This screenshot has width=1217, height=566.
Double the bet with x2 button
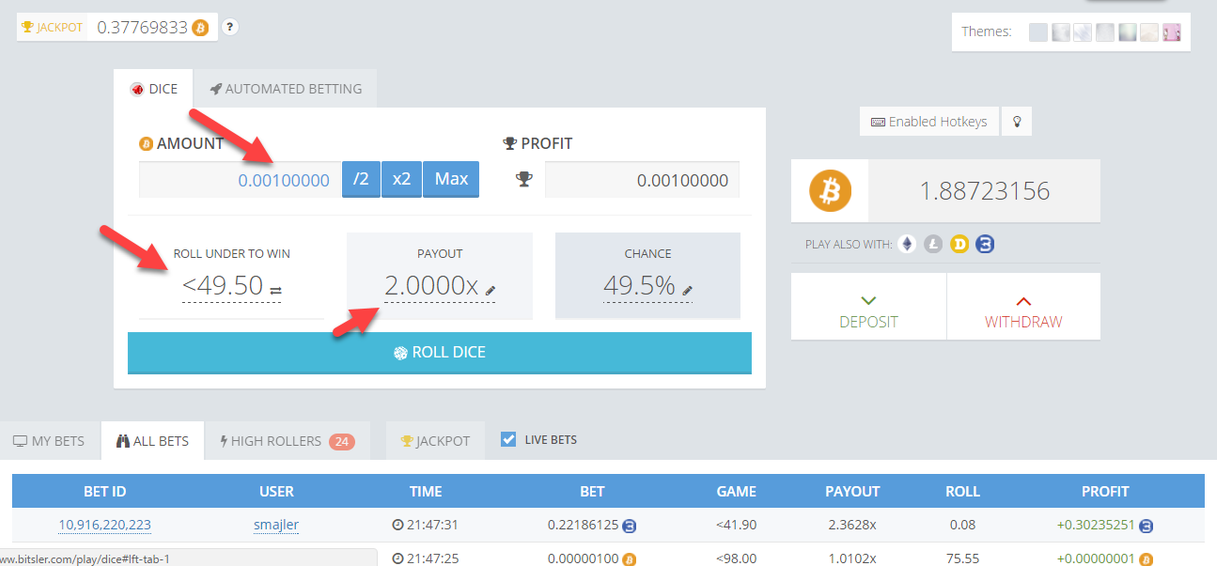click(401, 179)
